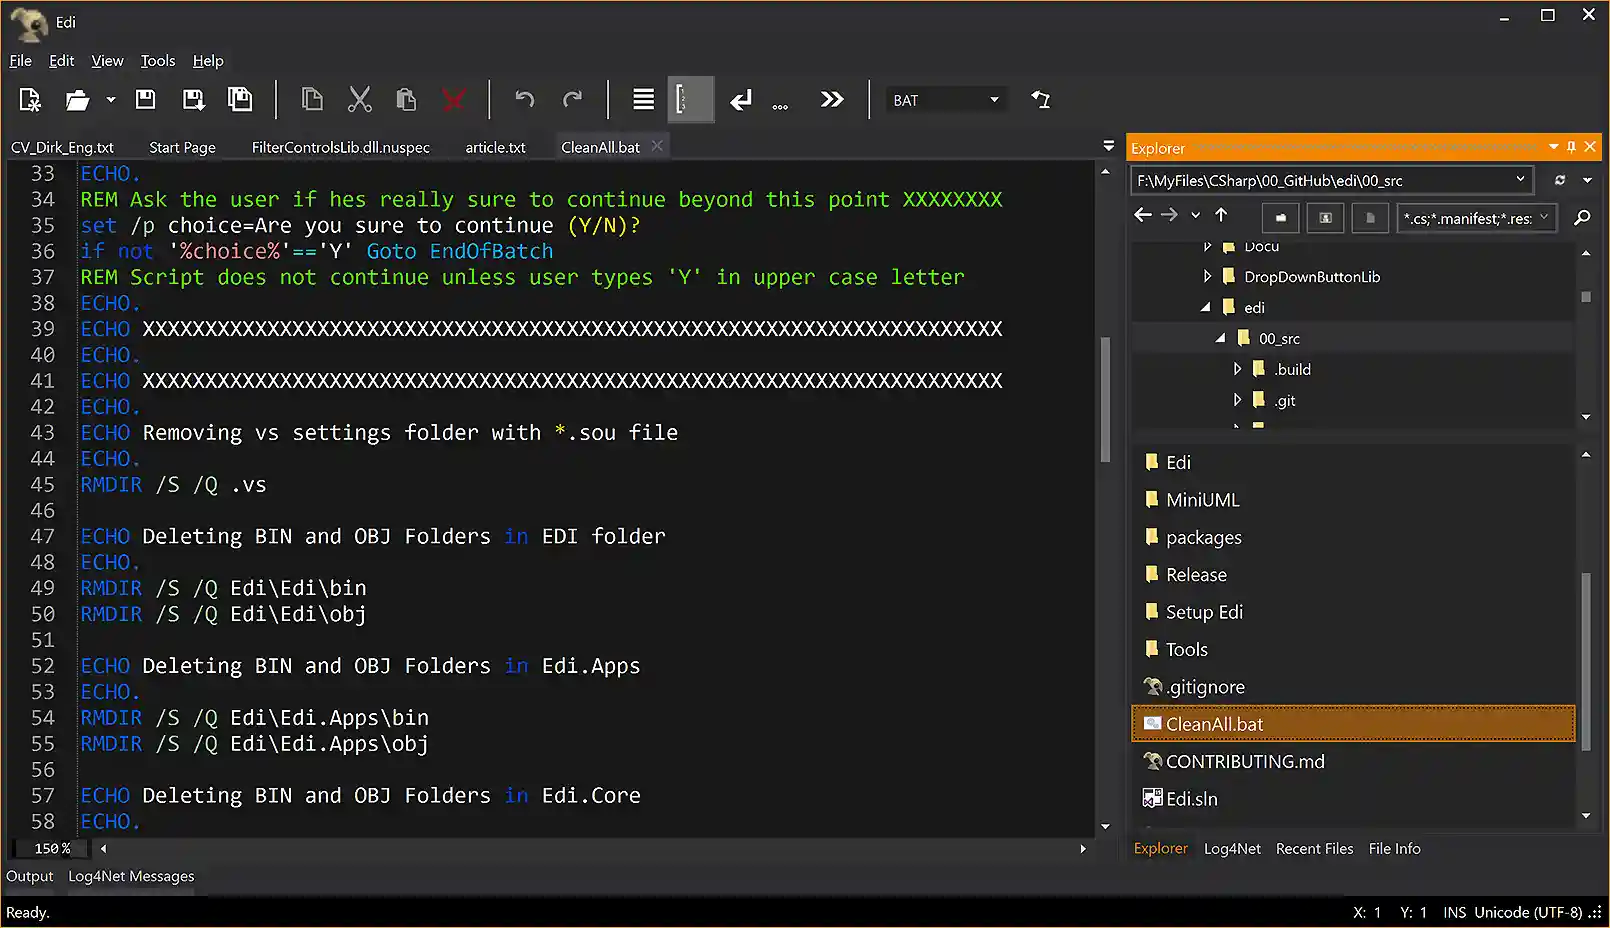Open the BAT syntax highlighting dropdown

[x=993, y=99]
